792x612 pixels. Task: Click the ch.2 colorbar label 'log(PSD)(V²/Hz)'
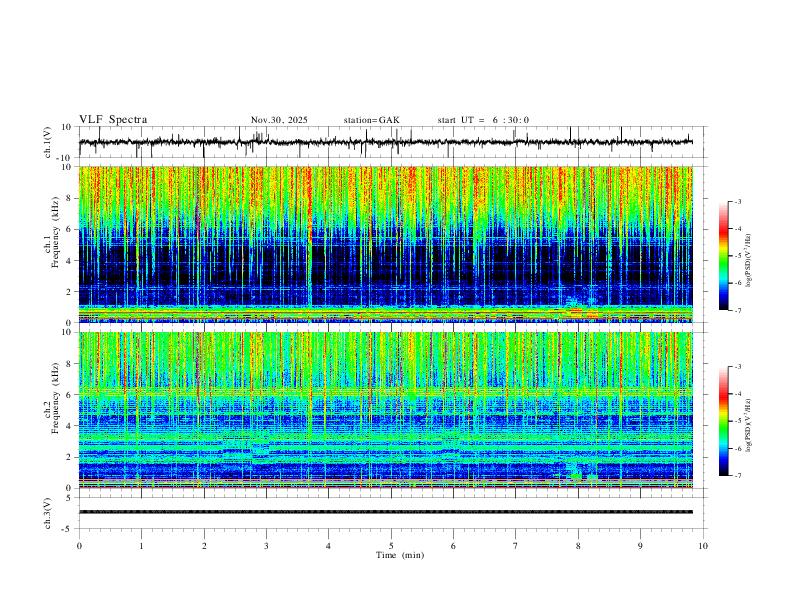point(749,426)
